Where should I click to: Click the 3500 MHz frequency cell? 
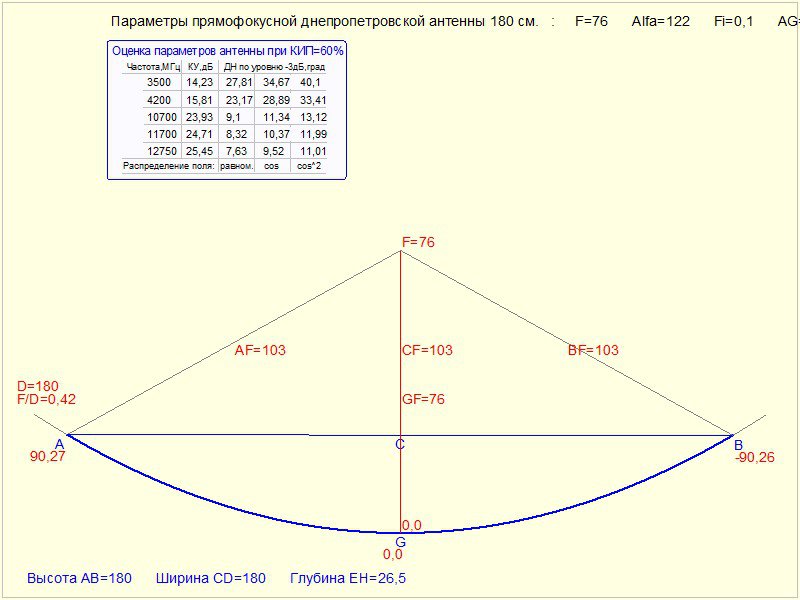pyautogui.click(x=158, y=83)
